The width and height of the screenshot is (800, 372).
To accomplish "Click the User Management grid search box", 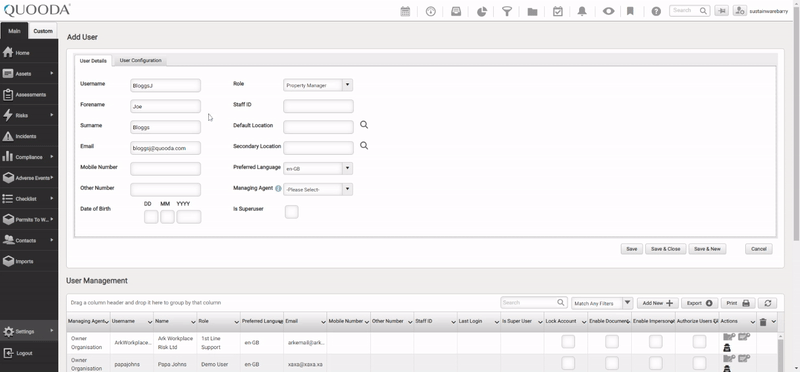I will pyautogui.click(x=534, y=303).
